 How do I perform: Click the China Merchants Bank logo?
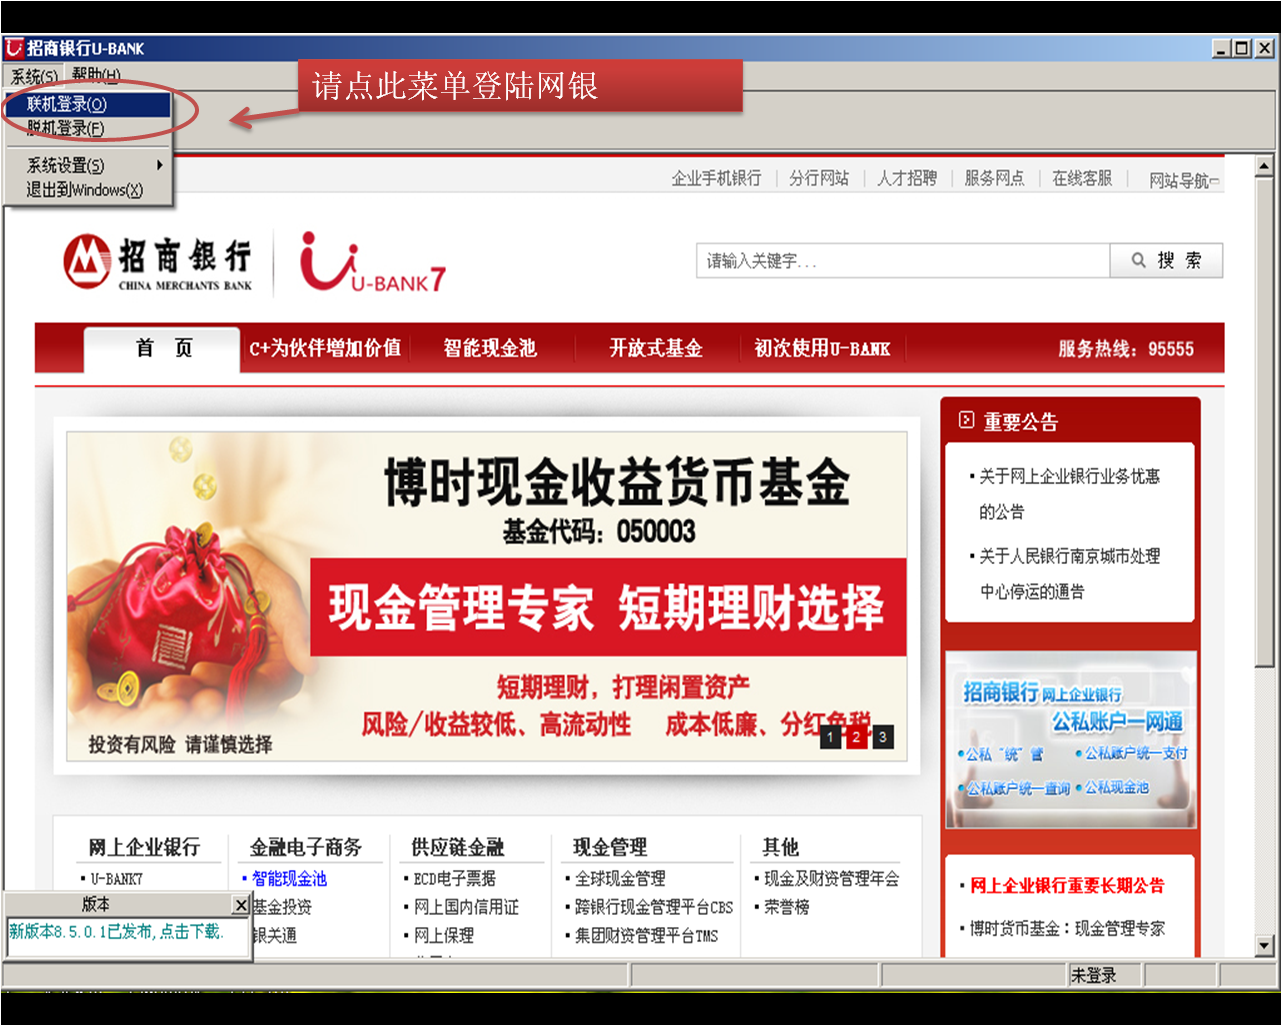point(158,263)
